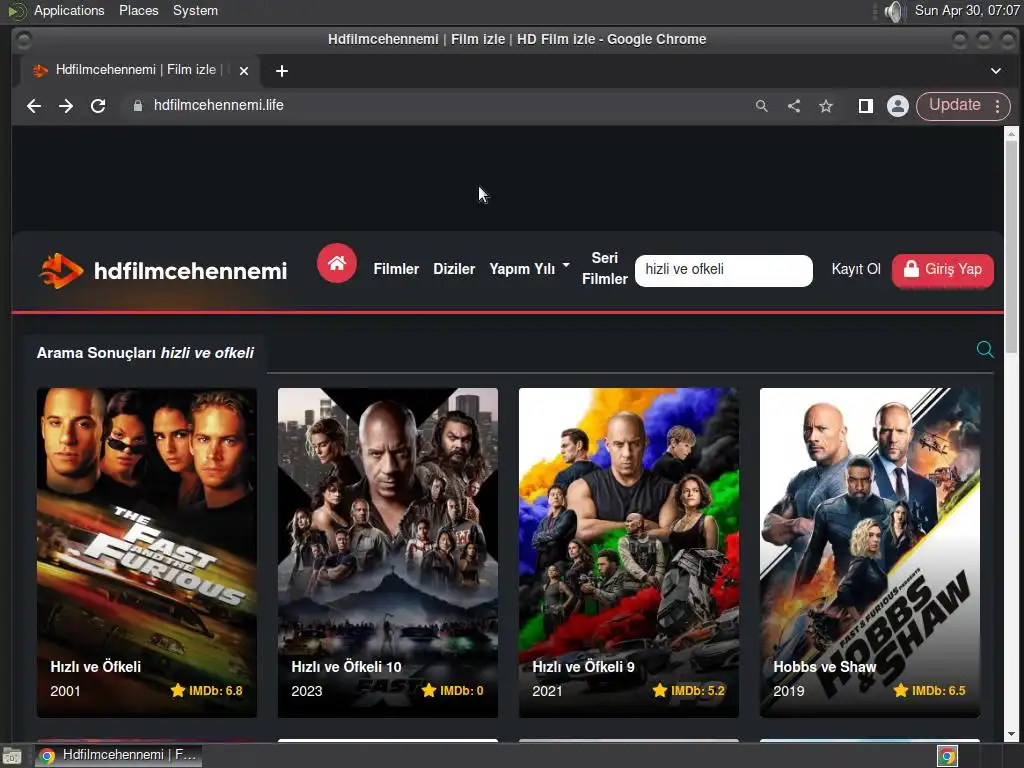Click the IMDb: 0 rating text

click(x=461, y=691)
